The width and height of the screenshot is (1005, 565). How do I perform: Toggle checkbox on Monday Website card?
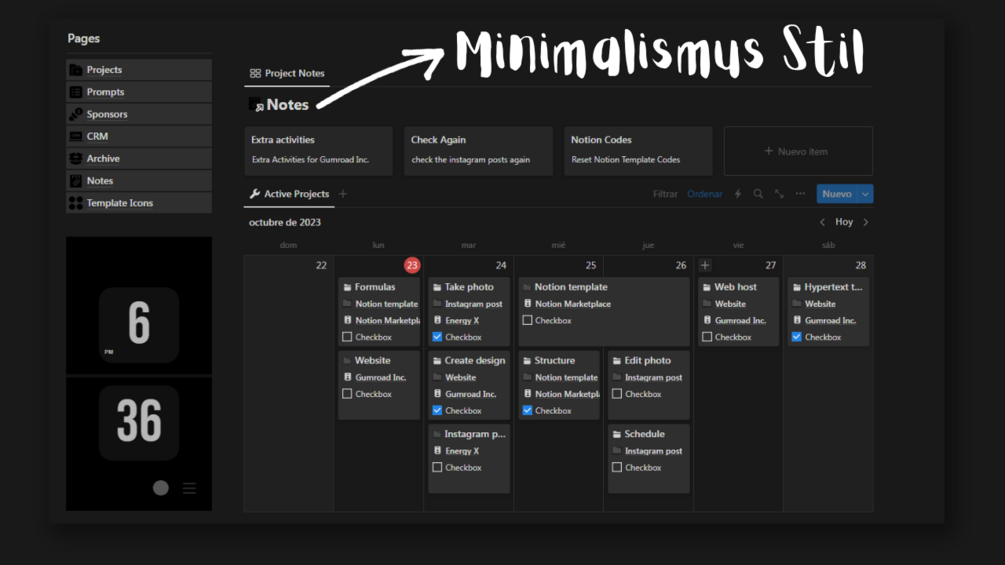[x=347, y=394]
